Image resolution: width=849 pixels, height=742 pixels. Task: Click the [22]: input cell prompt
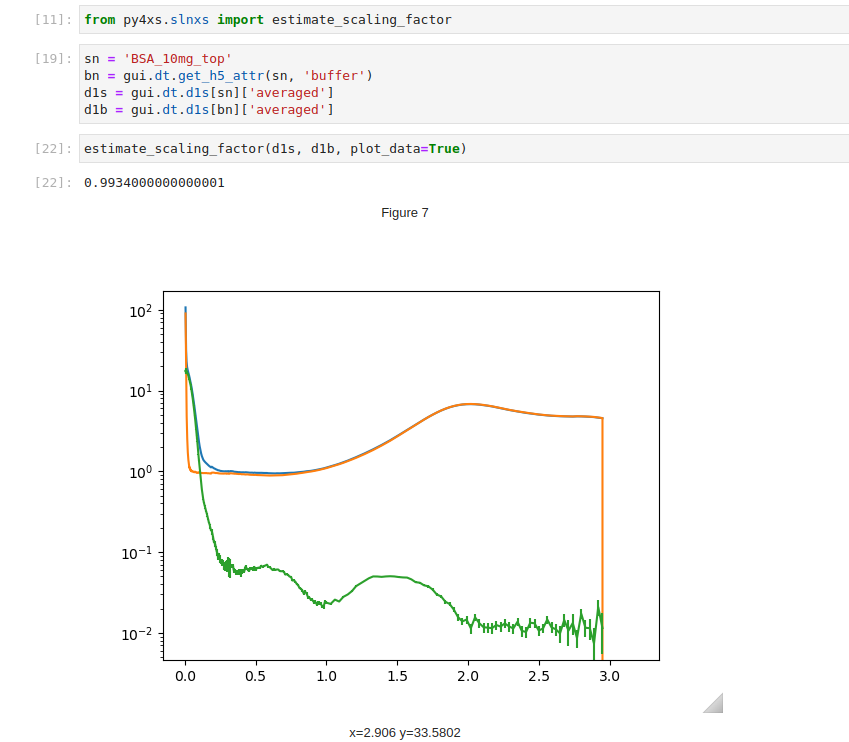53,148
